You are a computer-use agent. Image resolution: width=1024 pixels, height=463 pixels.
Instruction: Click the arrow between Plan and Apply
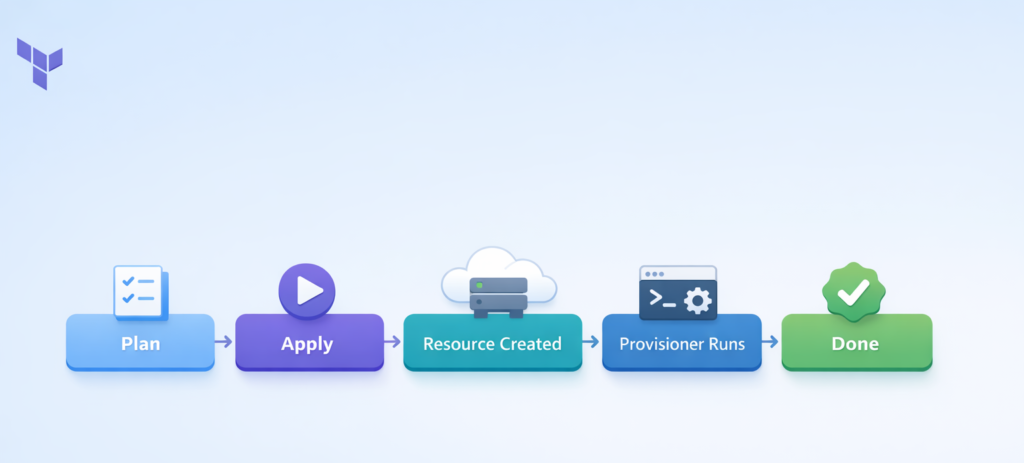(224, 342)
